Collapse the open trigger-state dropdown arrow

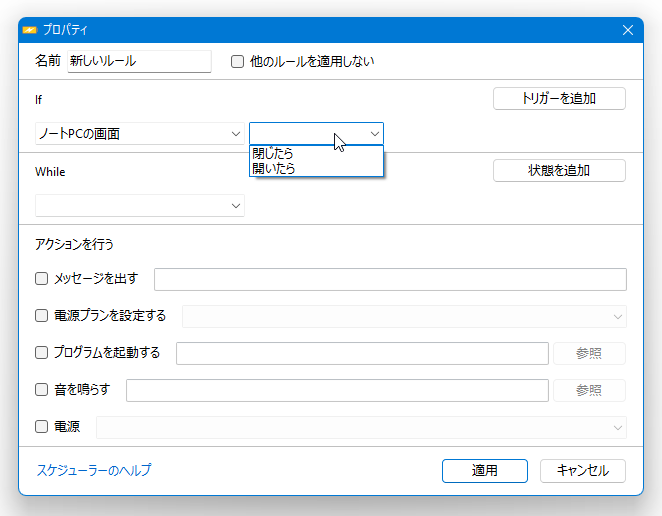point(374,134)
